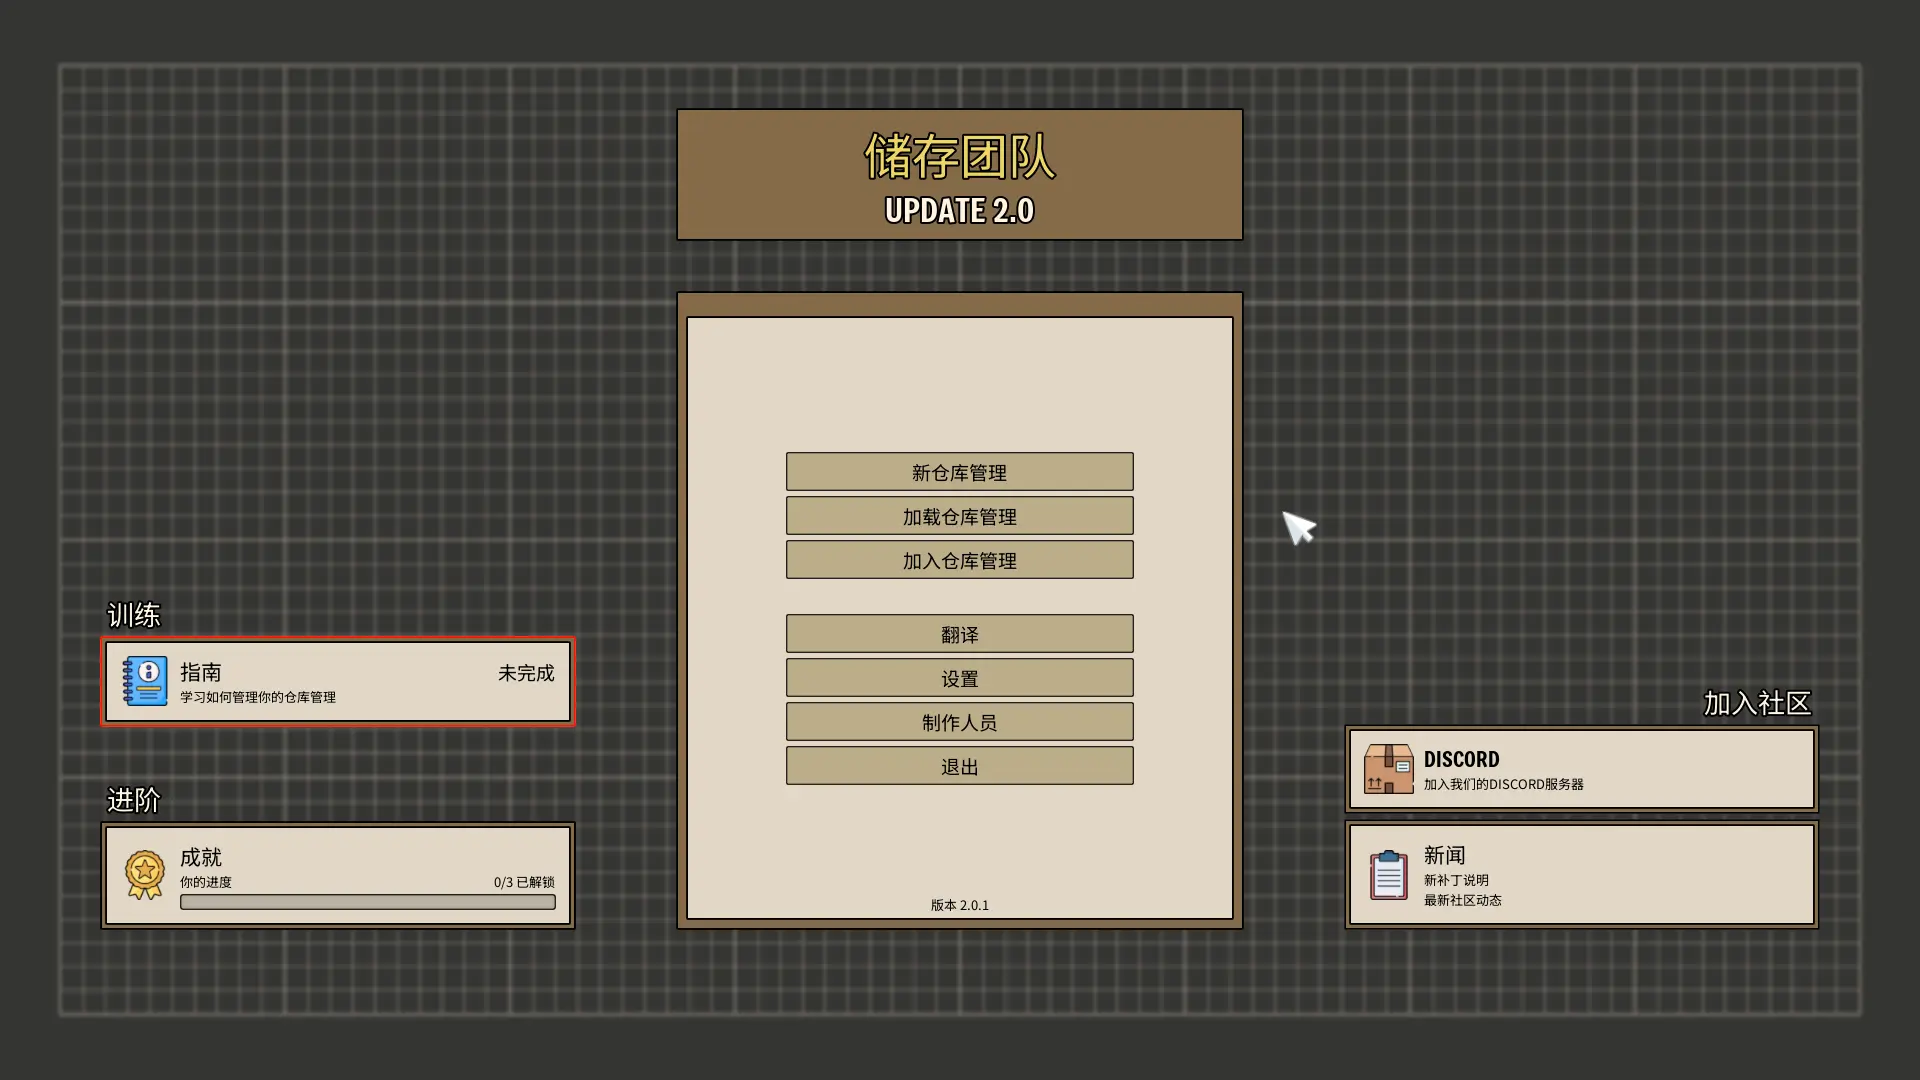Screen dimensions: 1920x1080
Task: Click the 加入社区 section heading
Action: 1758,704
